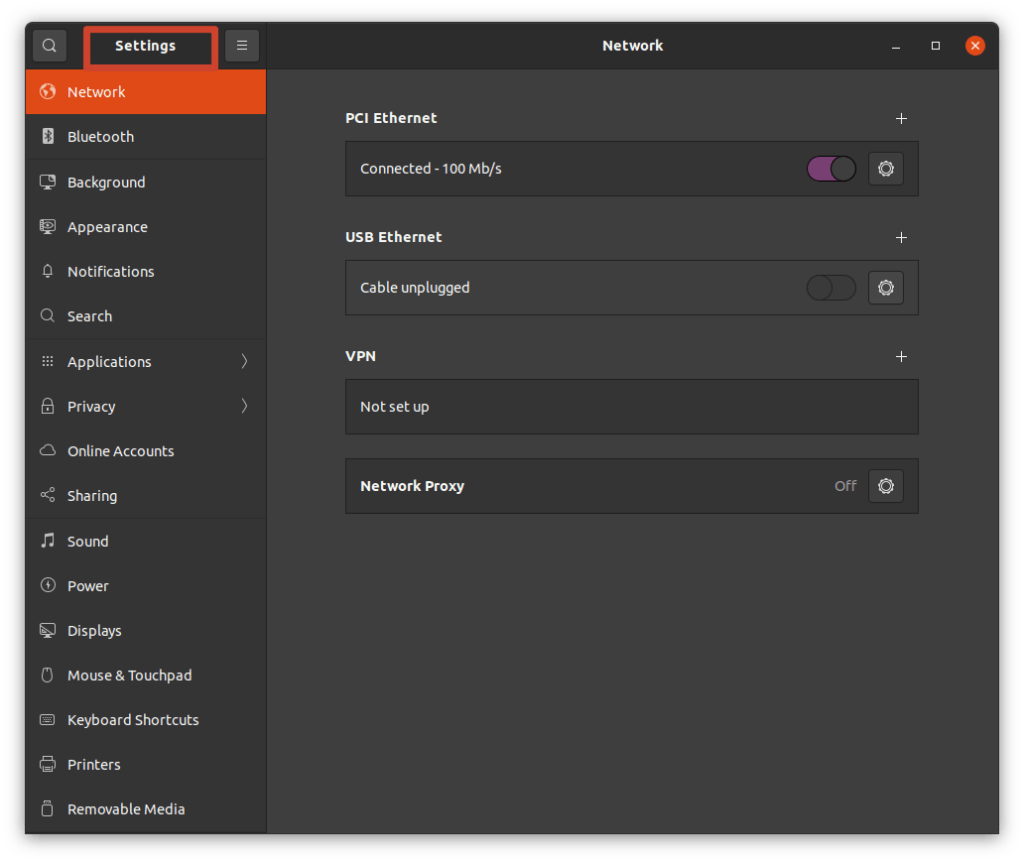Click the Printers sidebar icon

(47, 764)
